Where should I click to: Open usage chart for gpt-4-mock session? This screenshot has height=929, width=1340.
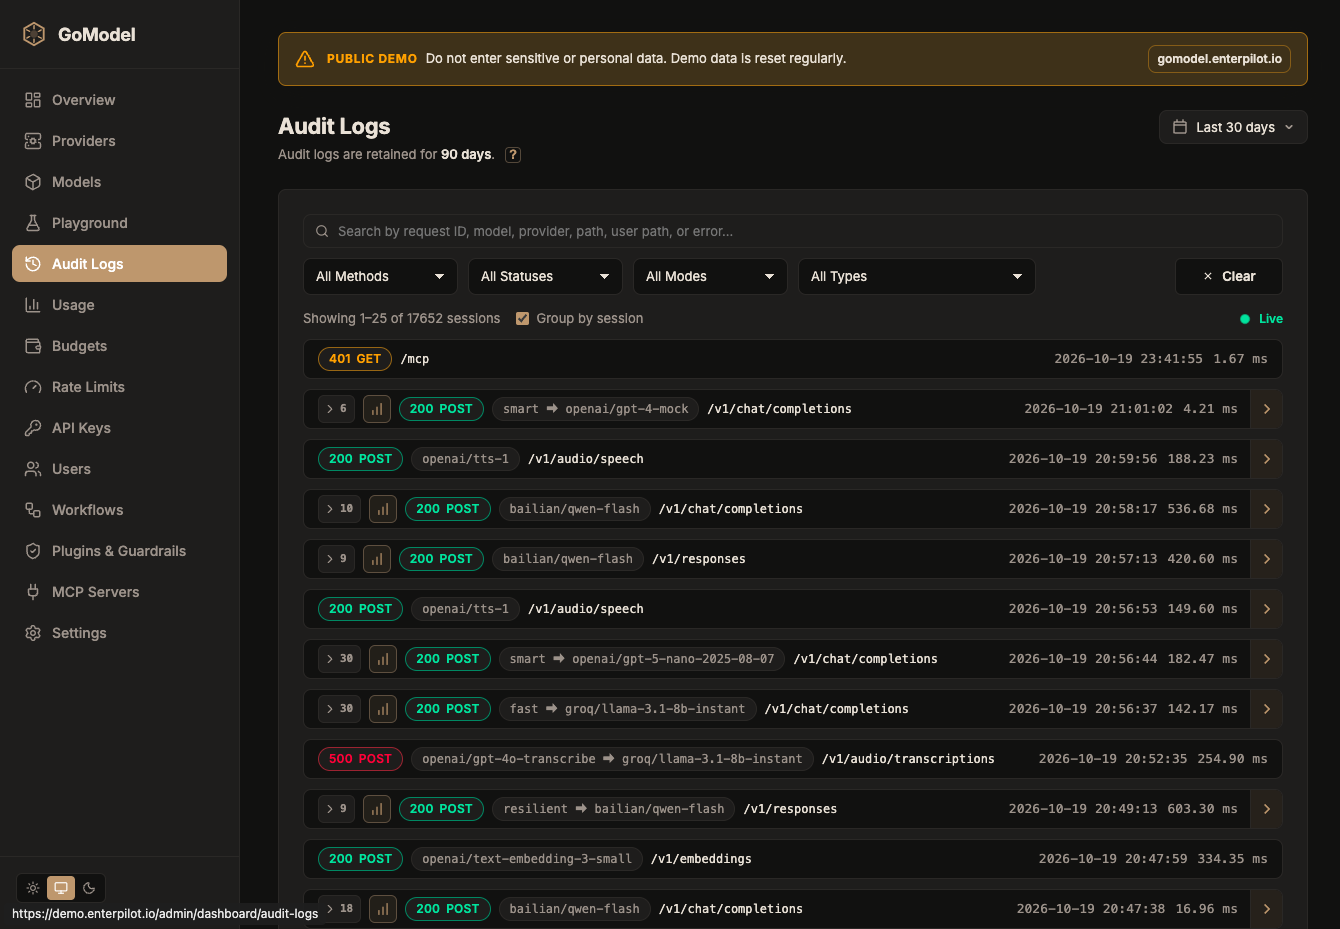(377, 409)
